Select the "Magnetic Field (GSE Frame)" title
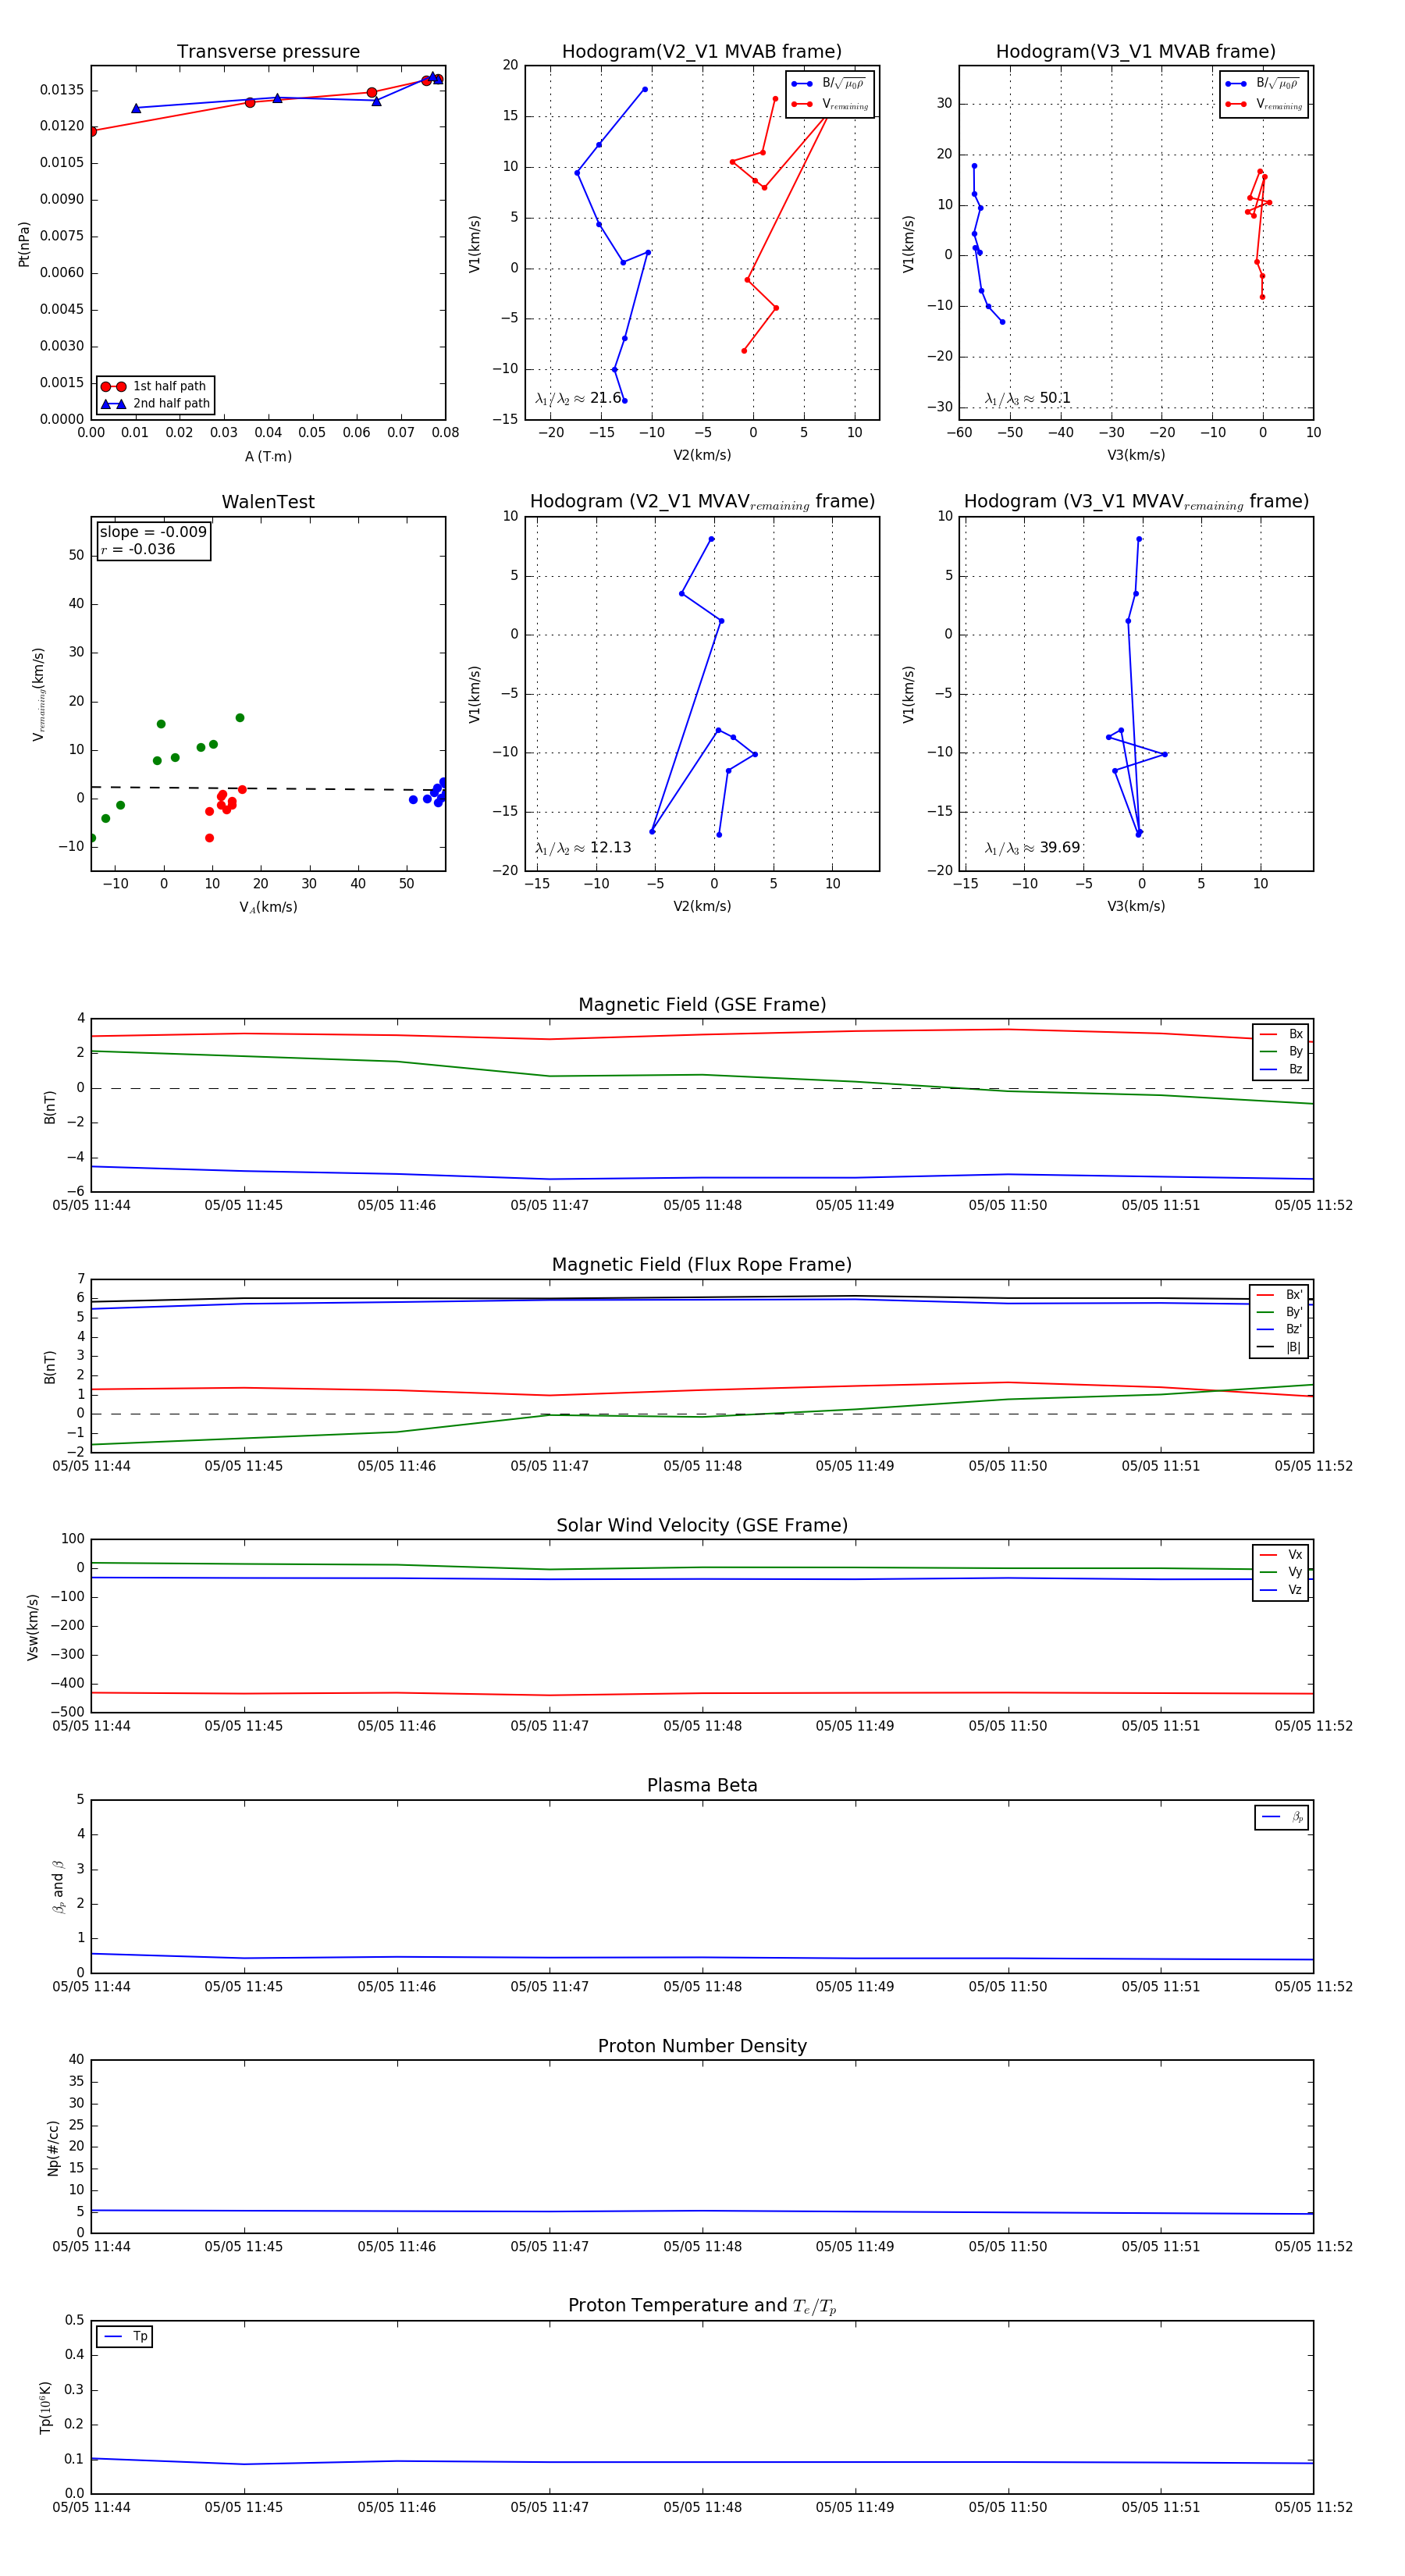This screenshot has width=1405, height=2576. (x=702, y=1004)
